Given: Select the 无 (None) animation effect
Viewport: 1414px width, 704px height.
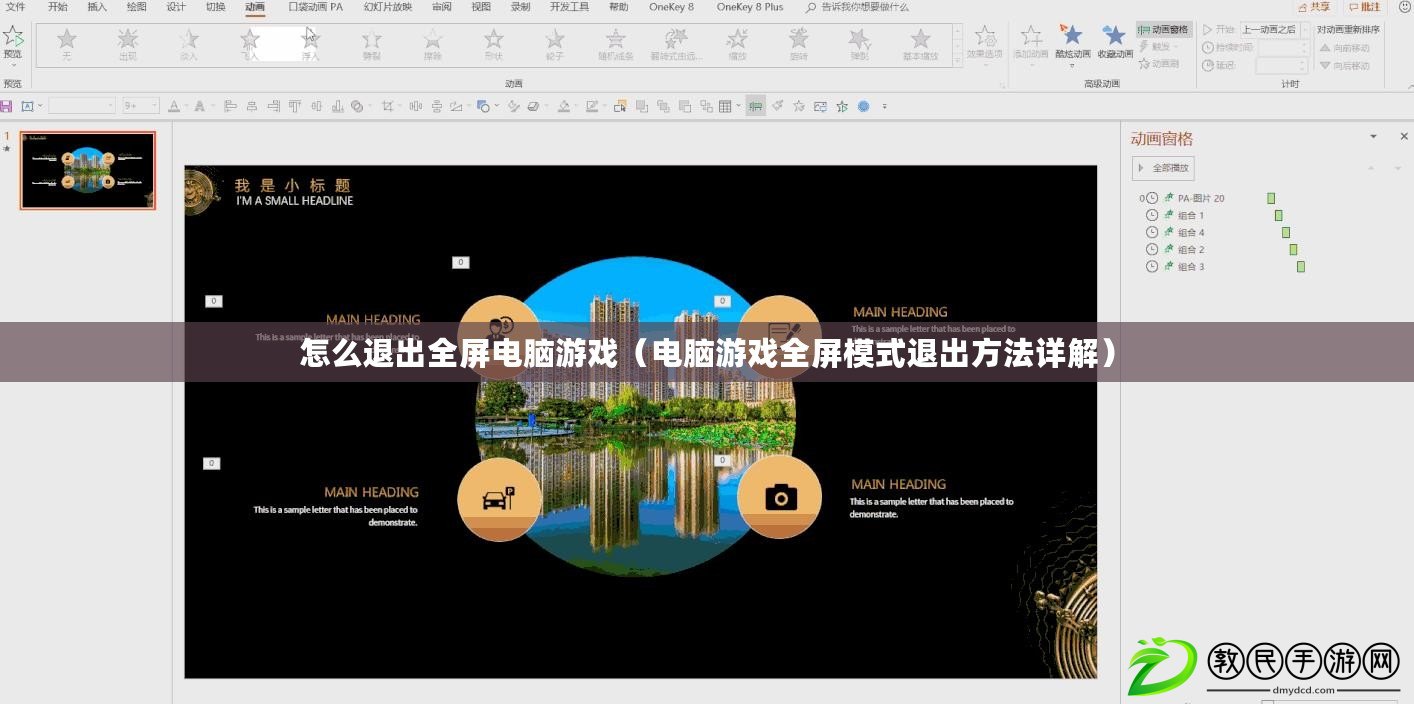Looking at the screenshot, I should pyautogui.click(x=66, y=44).
